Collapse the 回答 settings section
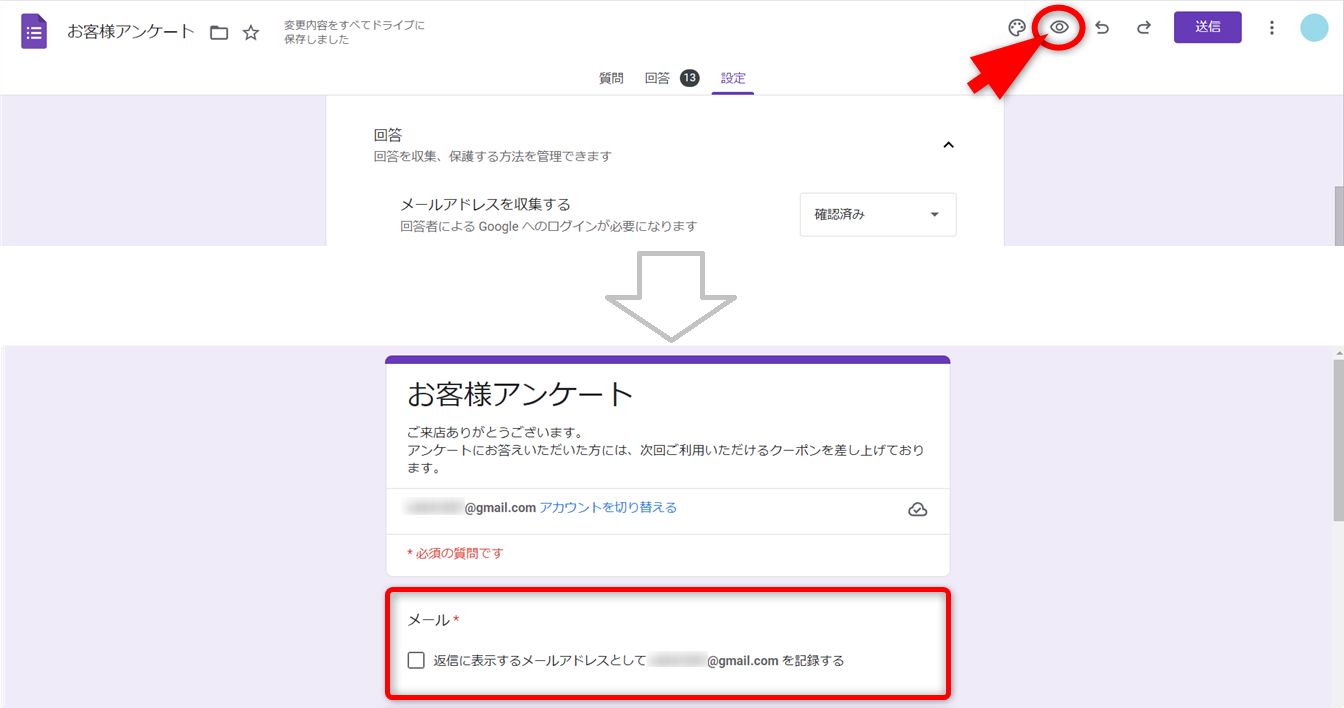The height and width of the screenshot is (708, 1344). click(948, 145)
